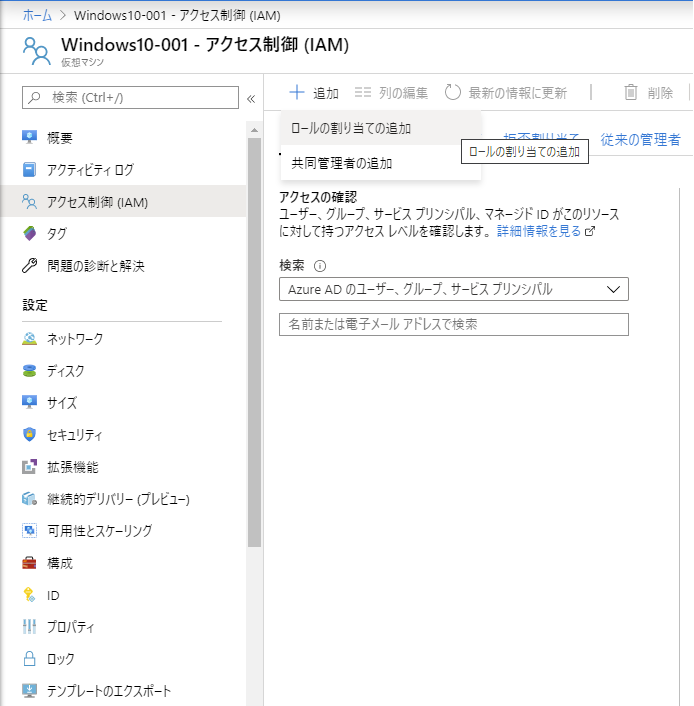Screen dimensions: 694x706
Task: Click the 概要 monitor icon in sidebar
Action: [x=29, y=137]
